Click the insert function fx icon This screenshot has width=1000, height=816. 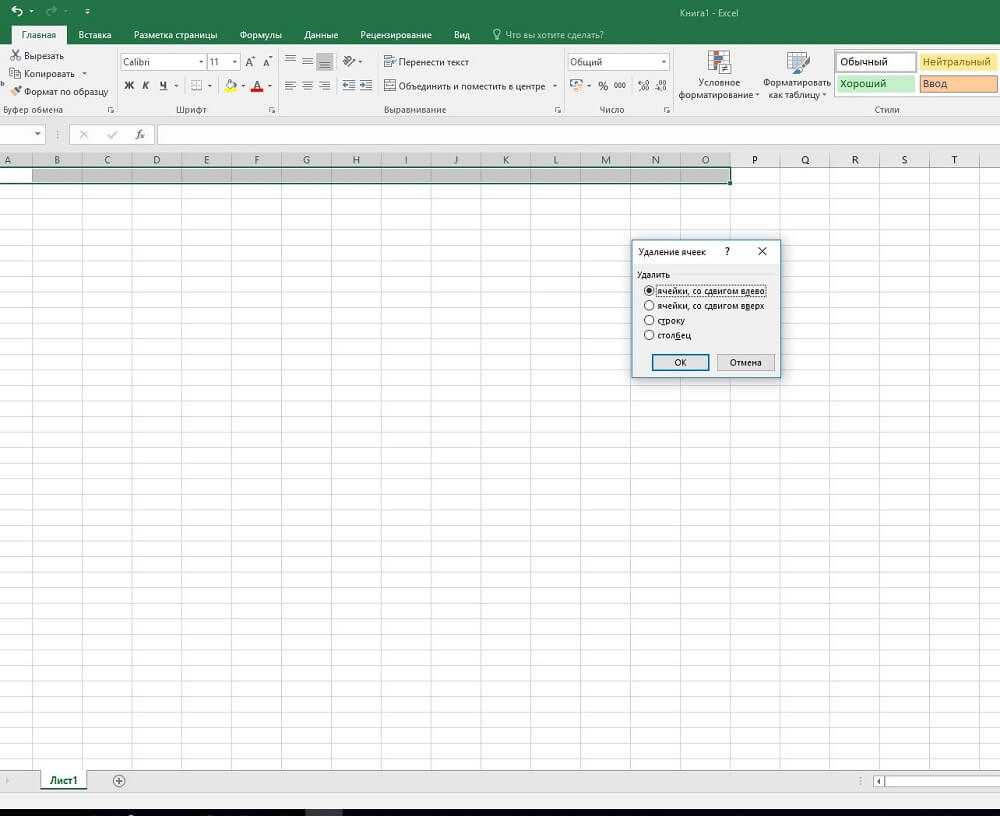[x=140, y=134]
